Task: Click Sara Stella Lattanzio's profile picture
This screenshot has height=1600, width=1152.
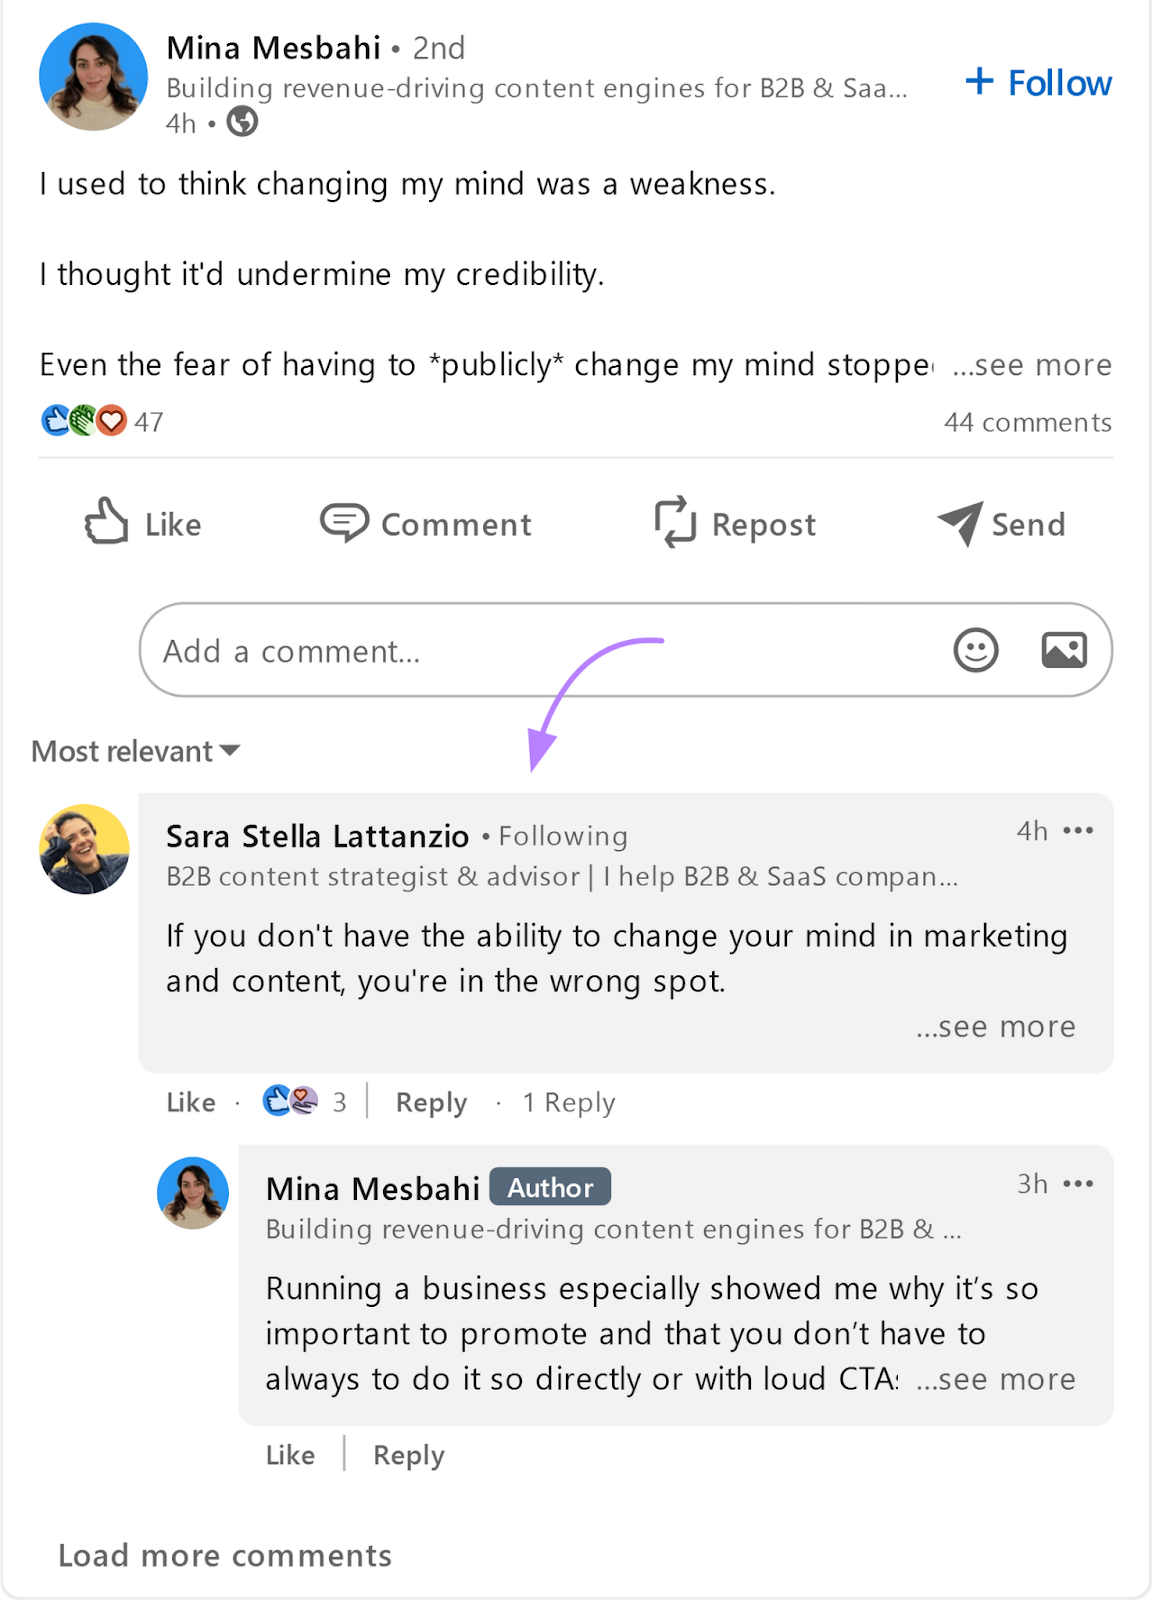Action: point(84,849)
